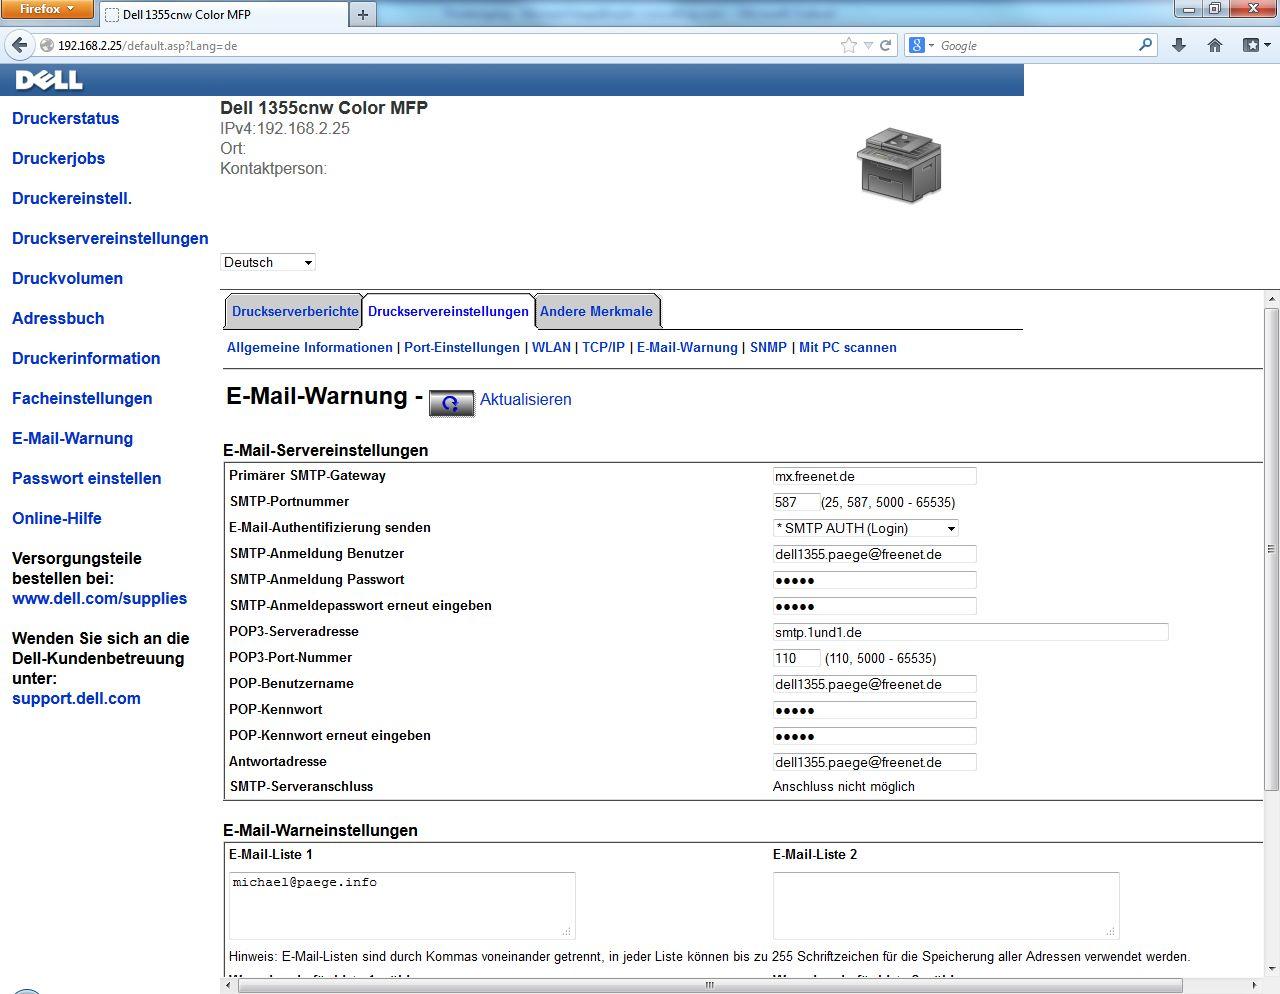Click the Google search magnifier icon
1280x994 pixels.
click(x=1146, y=45)
